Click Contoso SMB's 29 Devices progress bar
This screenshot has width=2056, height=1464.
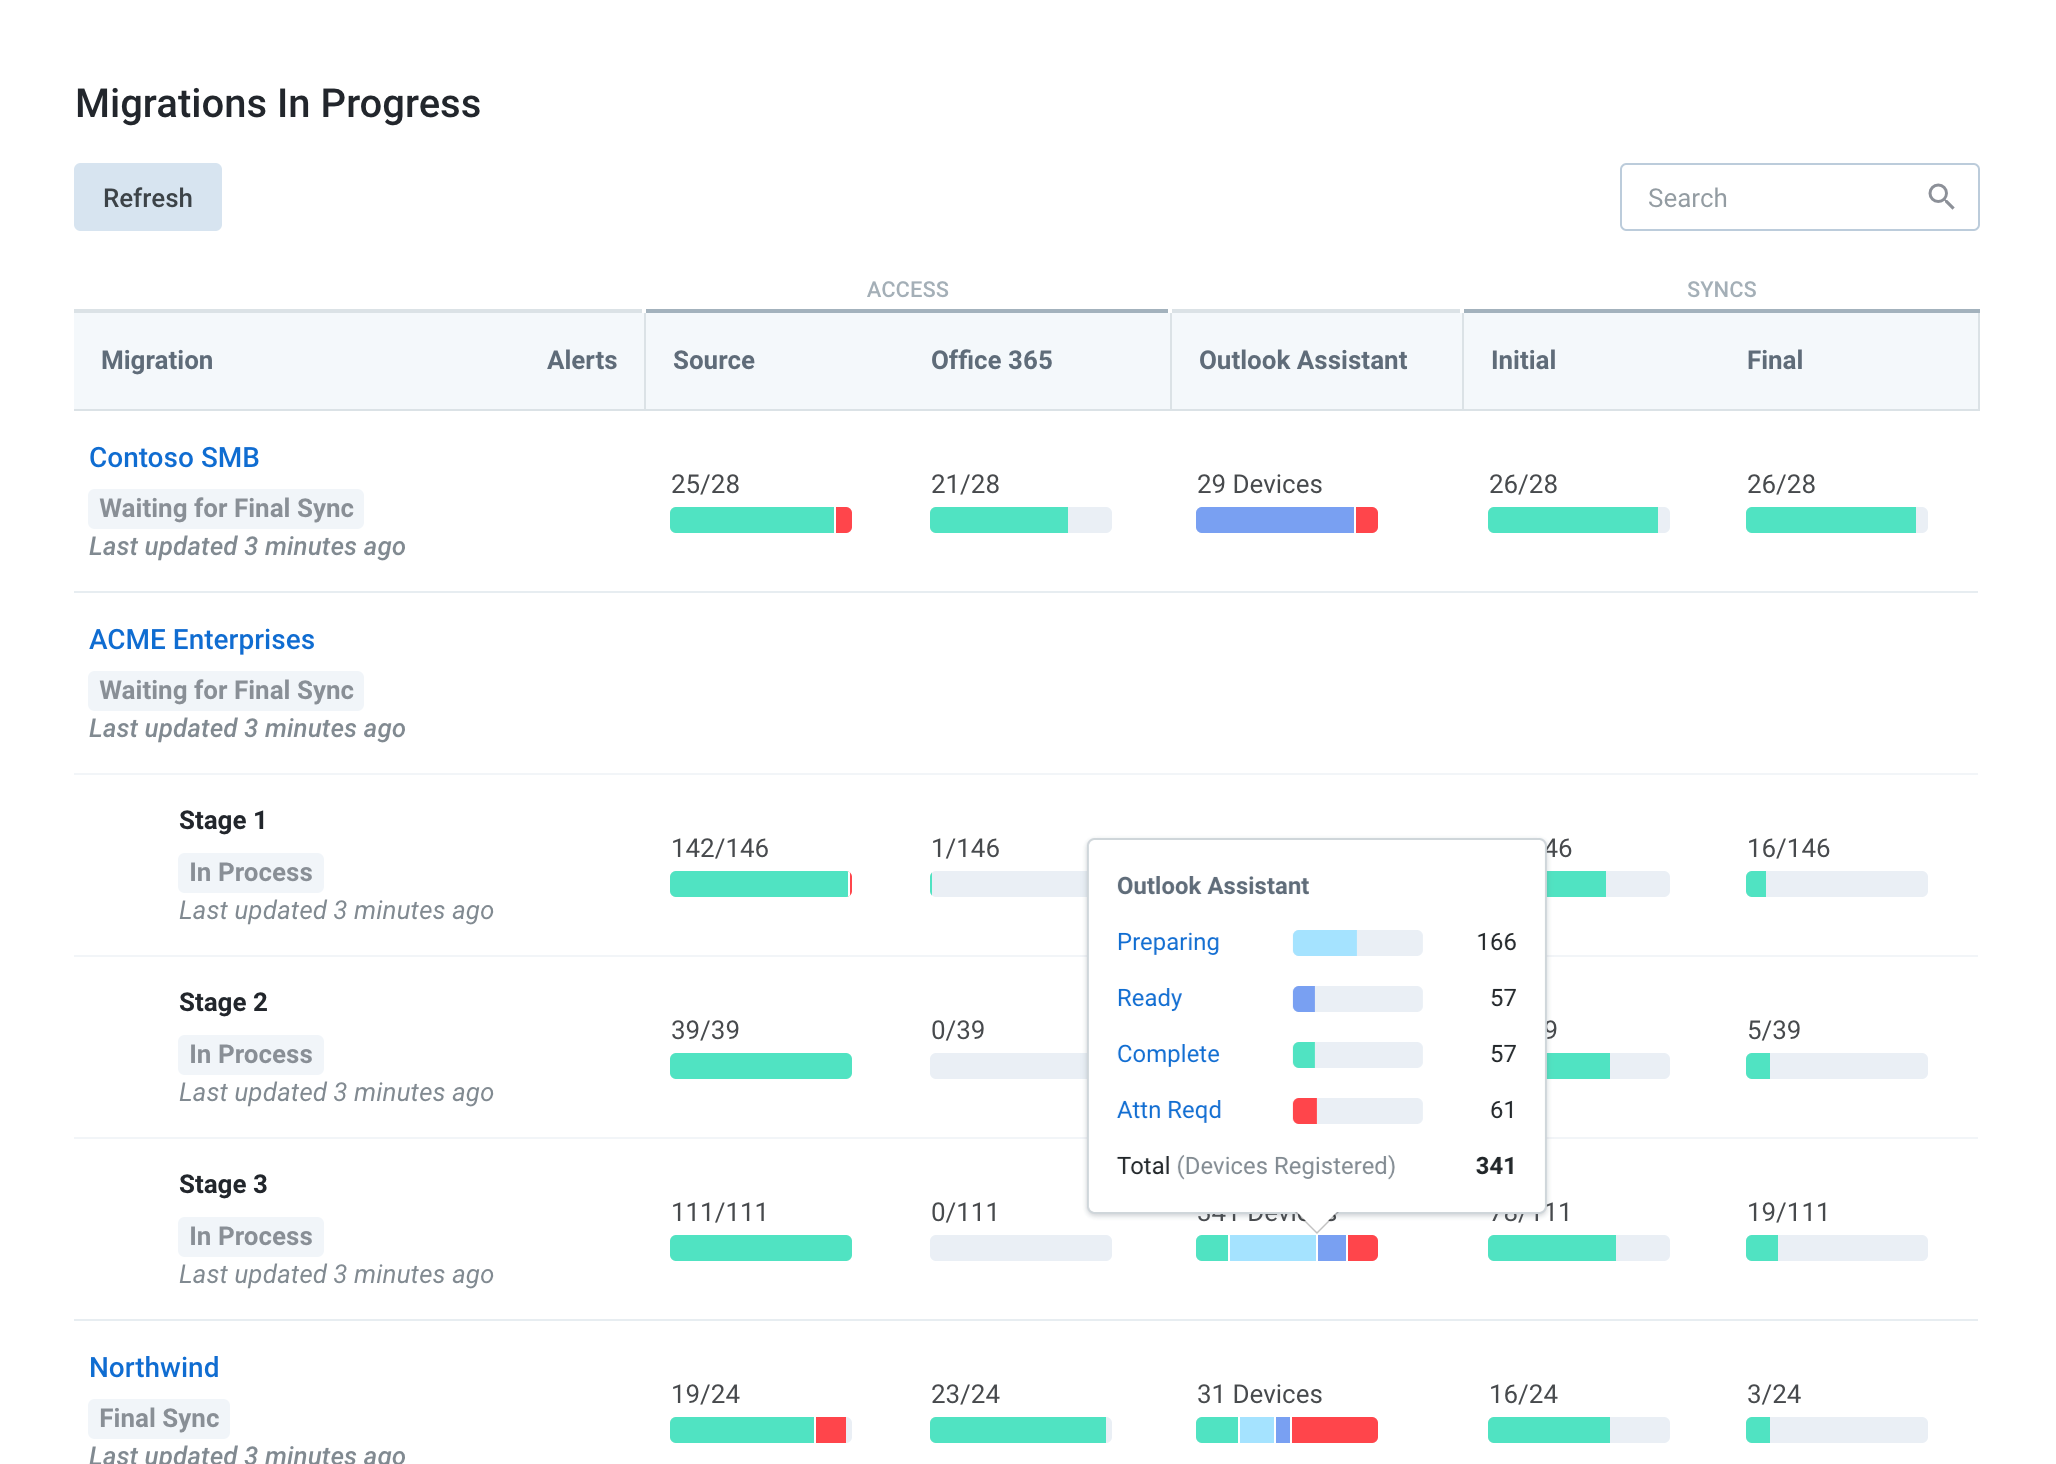coord(1287,520)
